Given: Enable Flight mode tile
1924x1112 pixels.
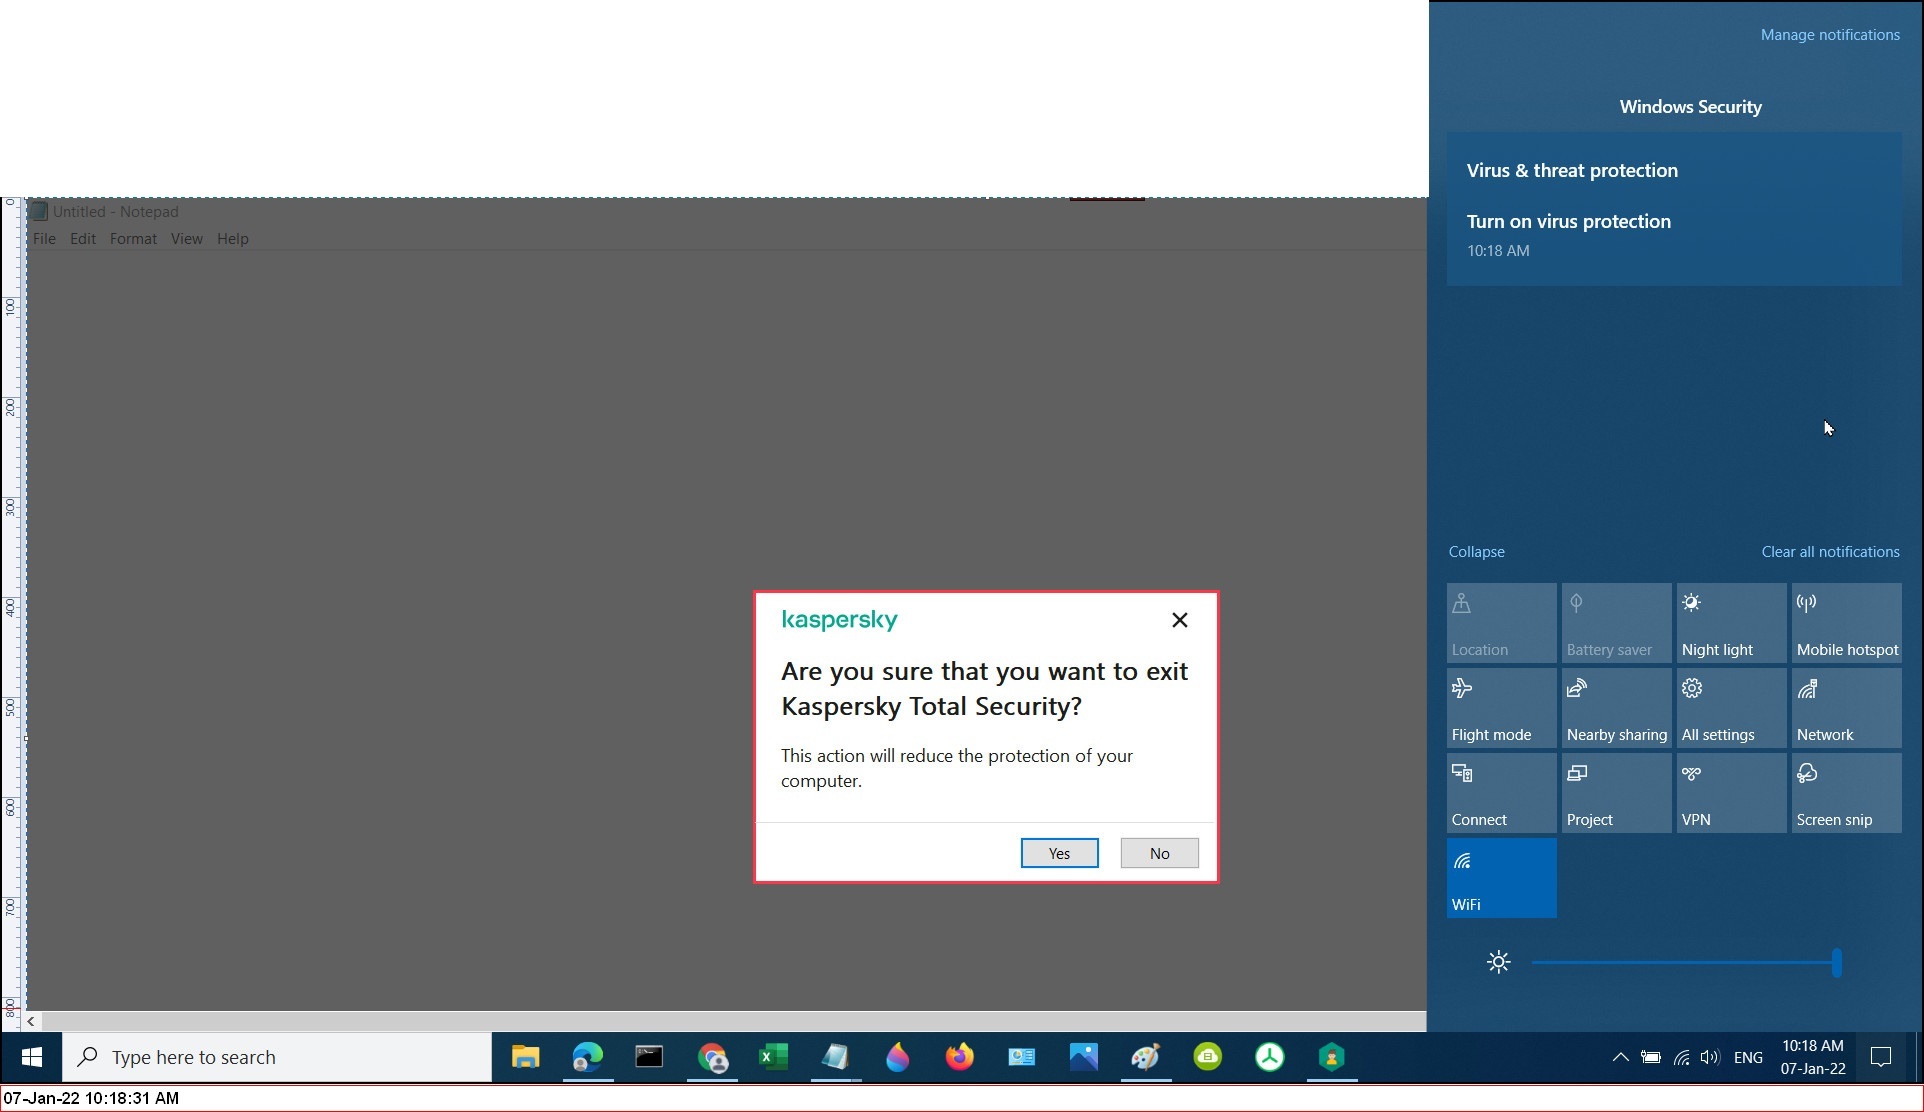Looking at the screenshot, I should (1501, 708).
